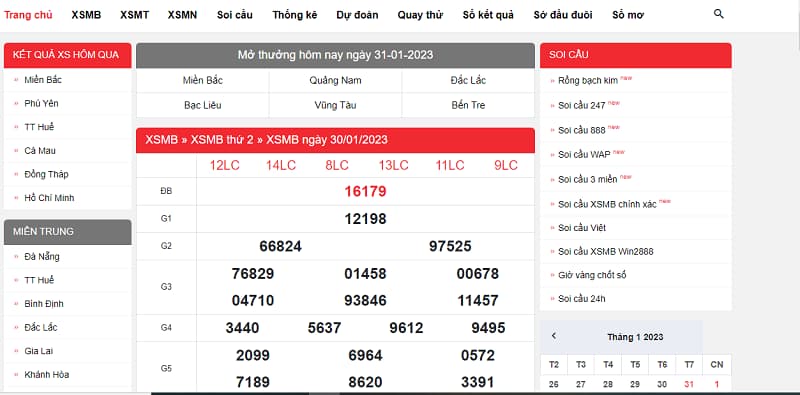This screenshot has width=800, height=395.
Task: Open Miền Bắc under yesterday's results
Action: click(43, 80)
